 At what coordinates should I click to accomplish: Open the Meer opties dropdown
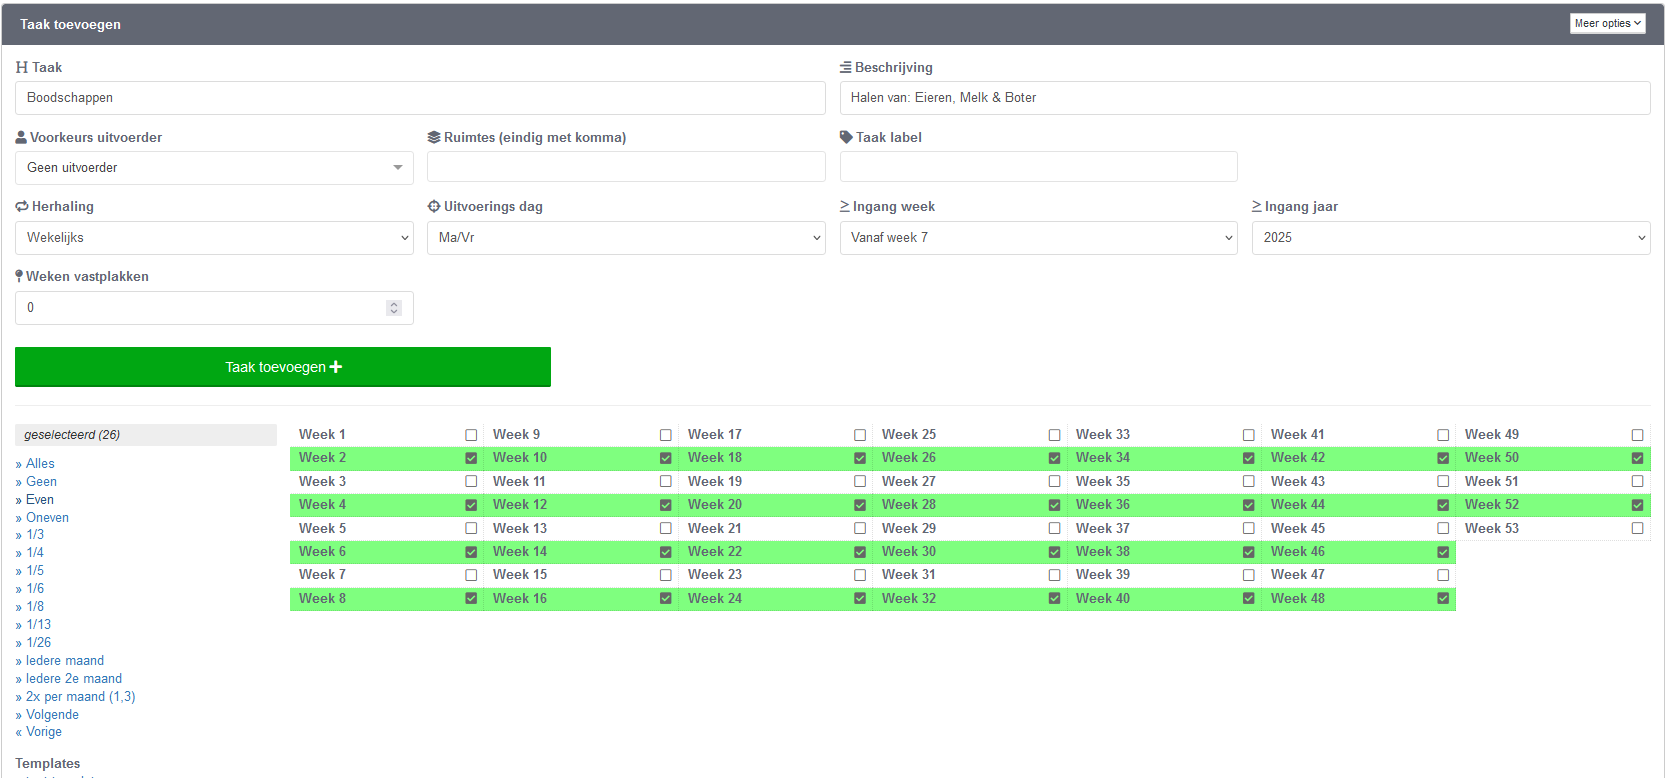tap(1608, 23)
